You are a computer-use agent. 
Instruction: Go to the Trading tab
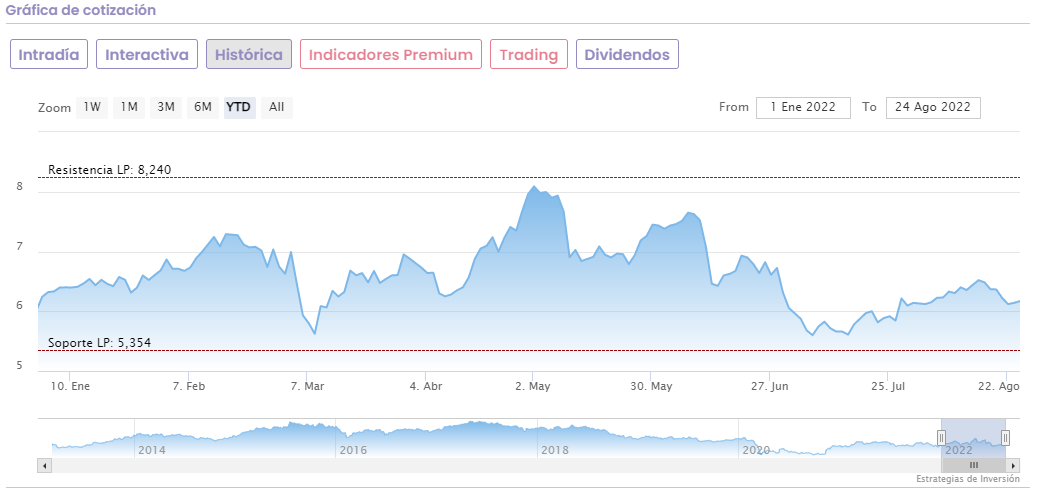[x=529, y=55]
